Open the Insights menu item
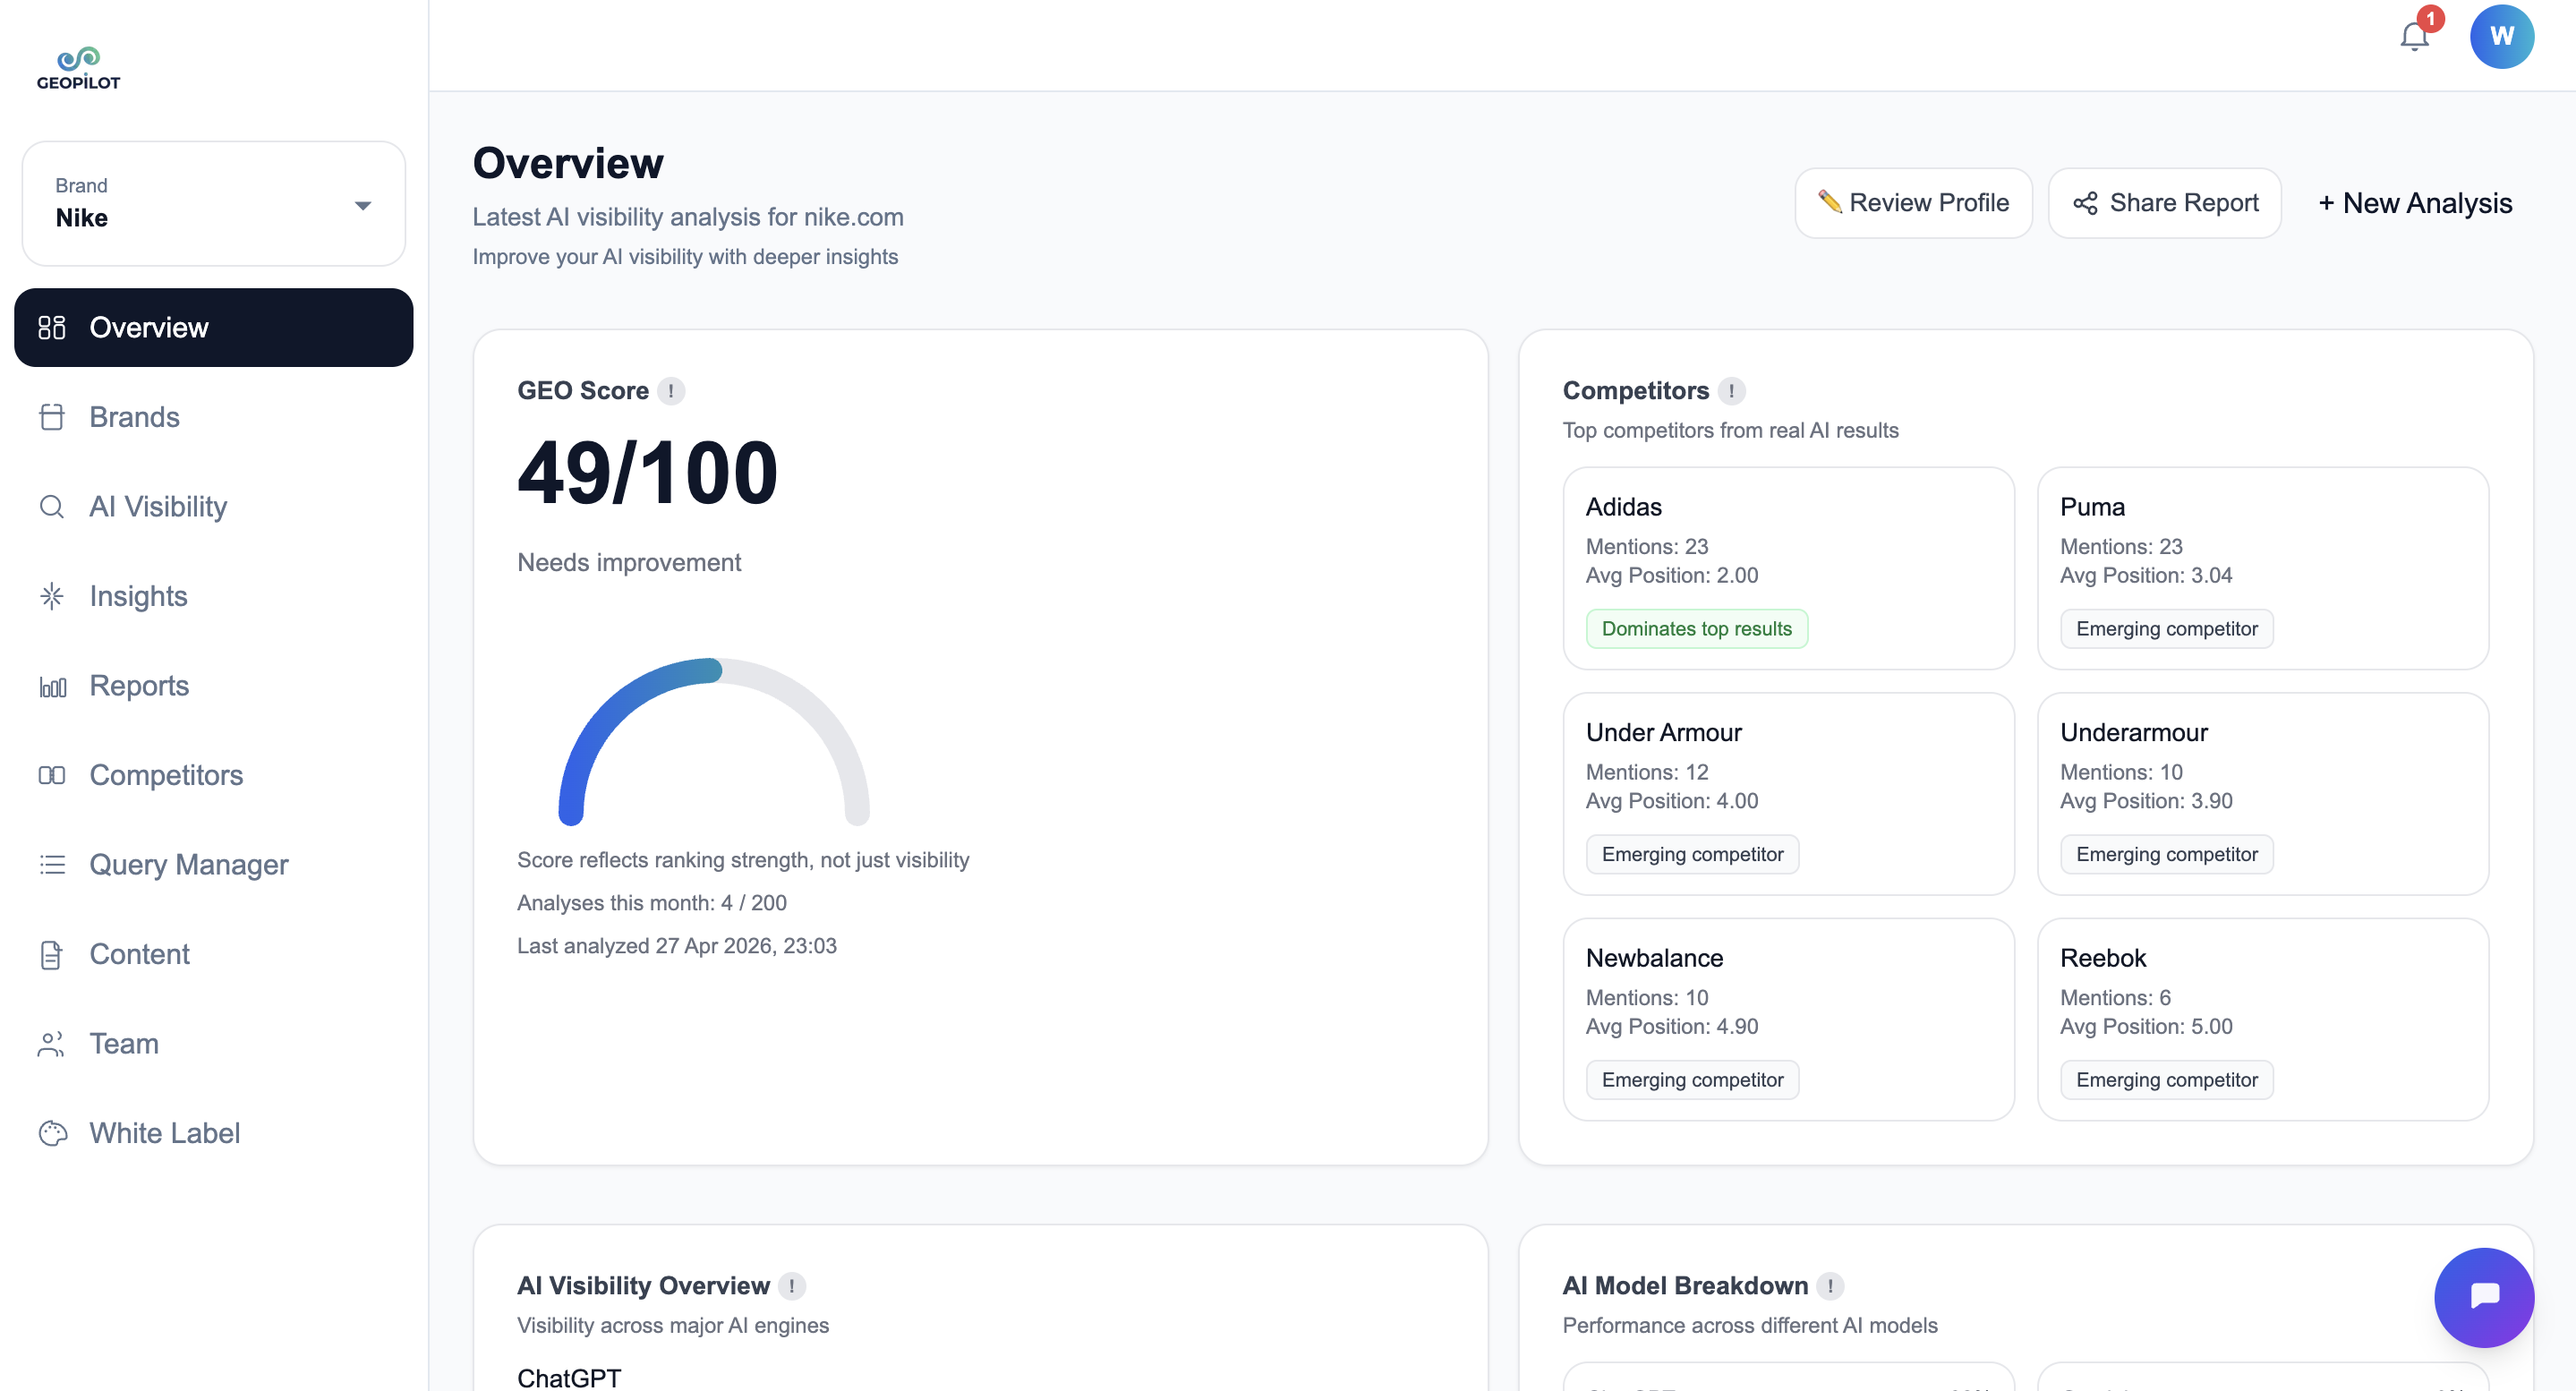 pos(214,596)
